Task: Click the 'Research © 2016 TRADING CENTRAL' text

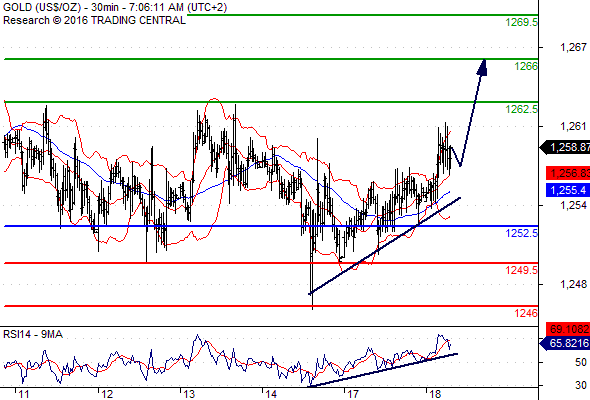Action: pos(94,20)
